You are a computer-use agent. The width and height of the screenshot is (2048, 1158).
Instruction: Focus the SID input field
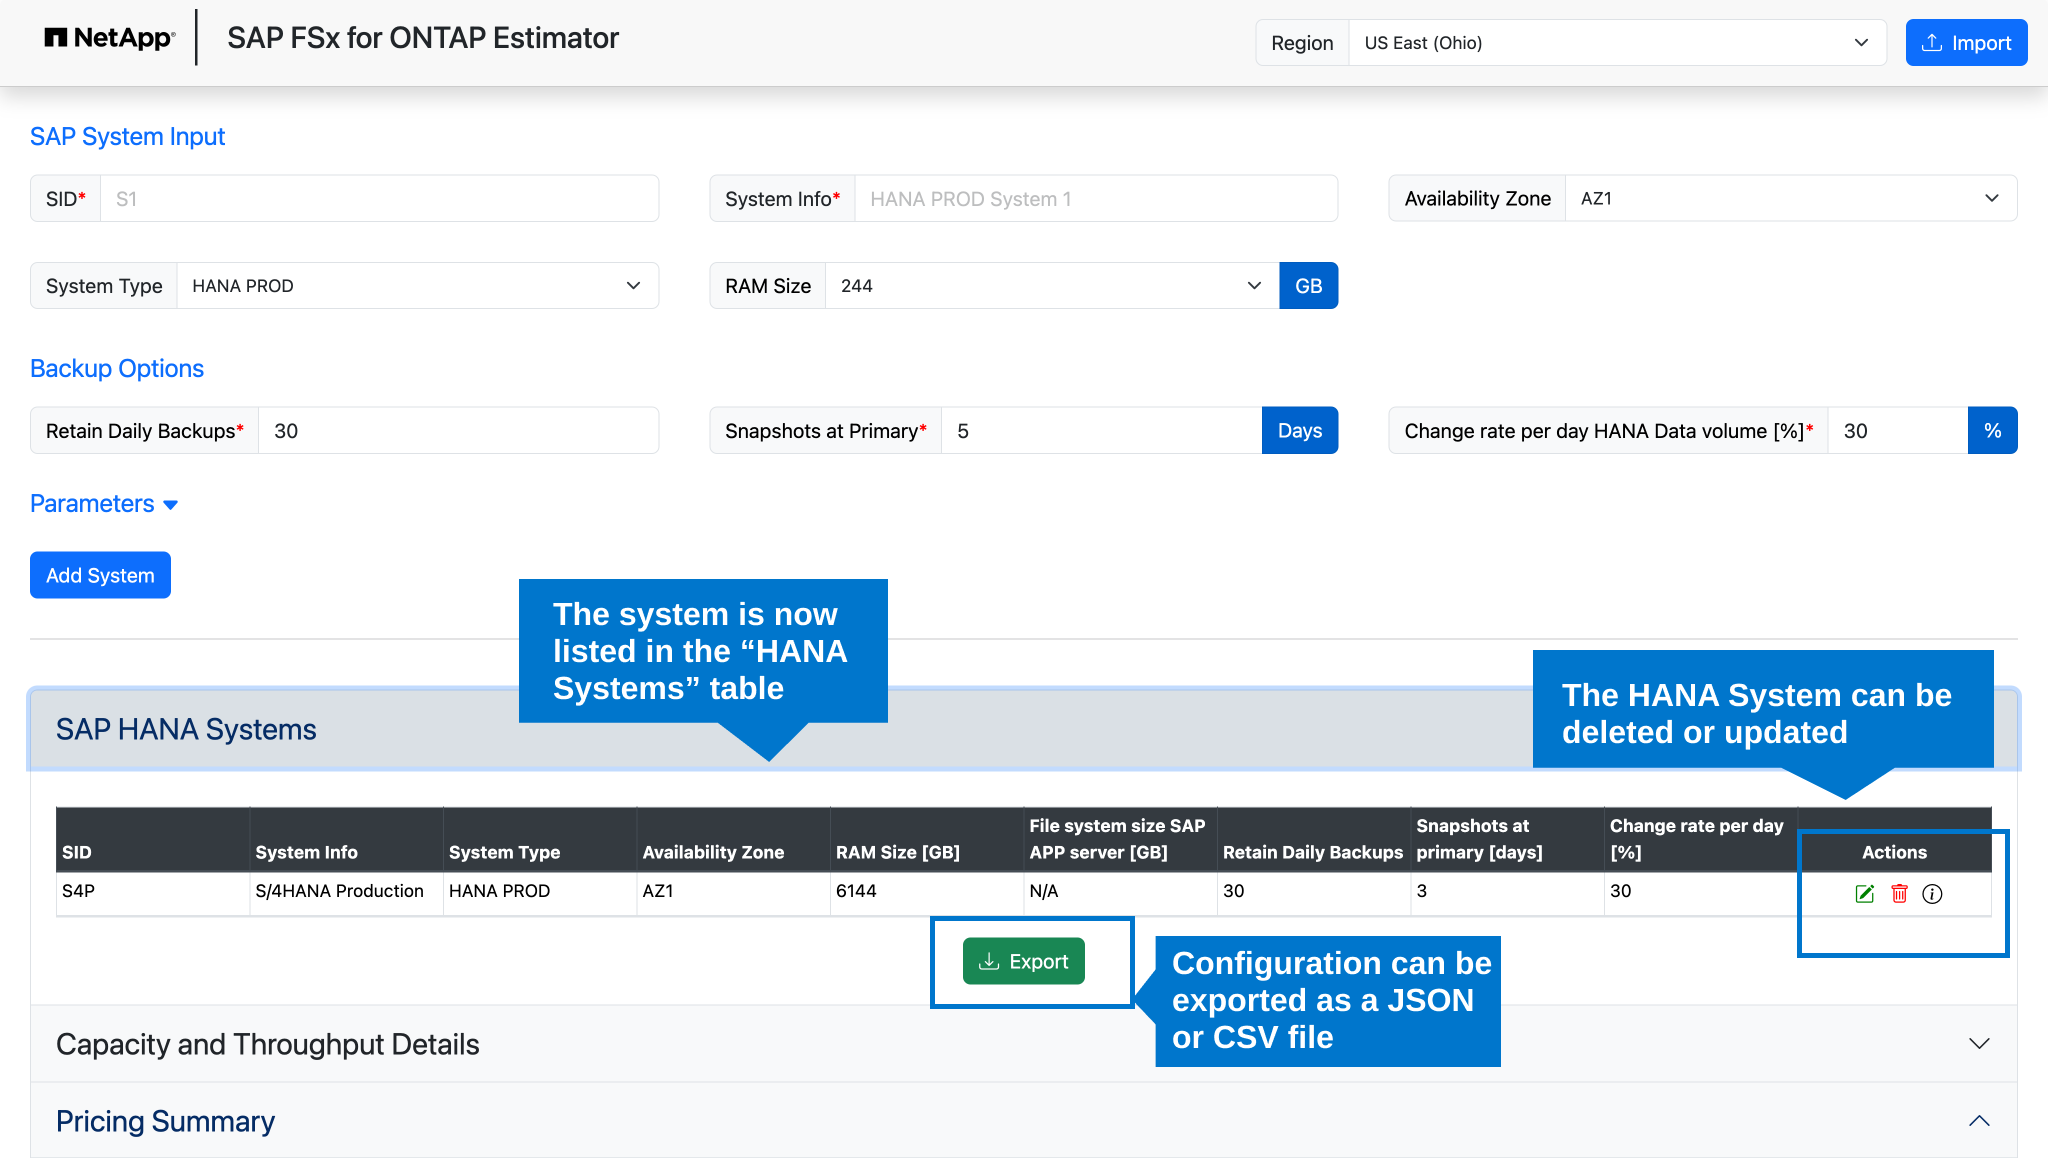tap(379, 198)
